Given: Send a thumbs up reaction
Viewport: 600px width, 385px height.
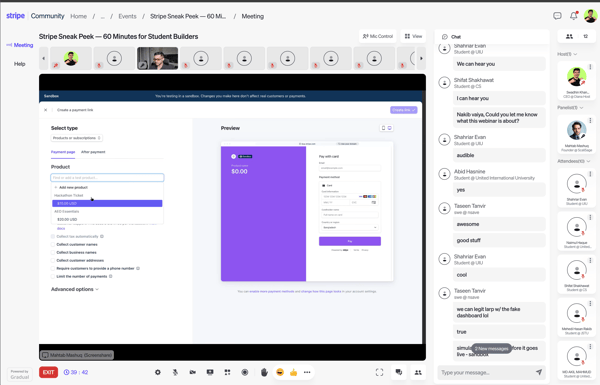Looking at the screenshot, I should (x=293, y=372).
